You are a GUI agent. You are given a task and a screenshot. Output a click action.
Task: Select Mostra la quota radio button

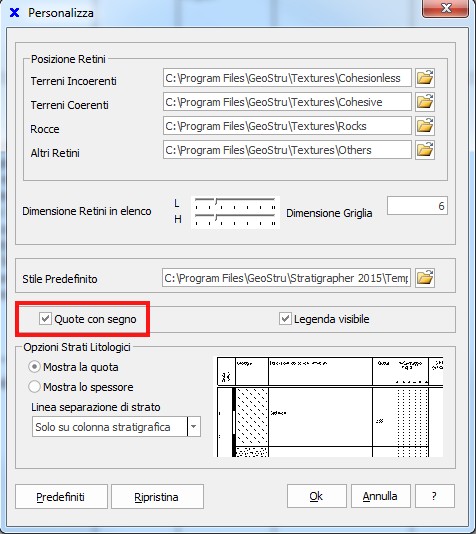34,367
